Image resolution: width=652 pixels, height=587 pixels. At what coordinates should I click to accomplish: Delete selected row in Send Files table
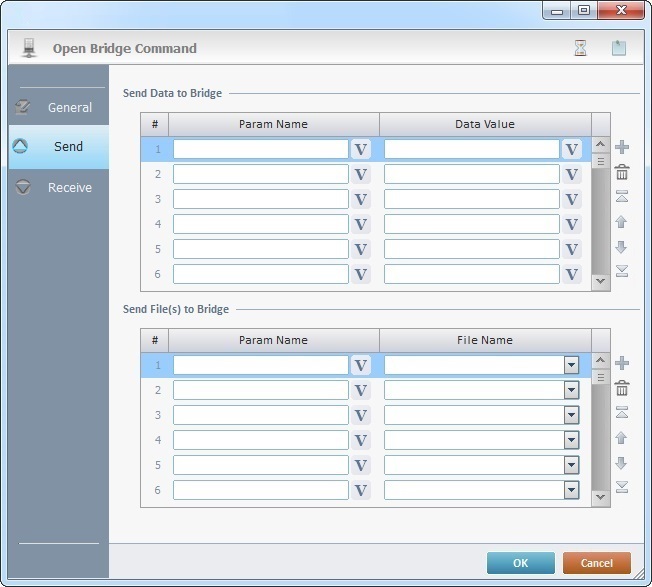[x=622, y=388]
